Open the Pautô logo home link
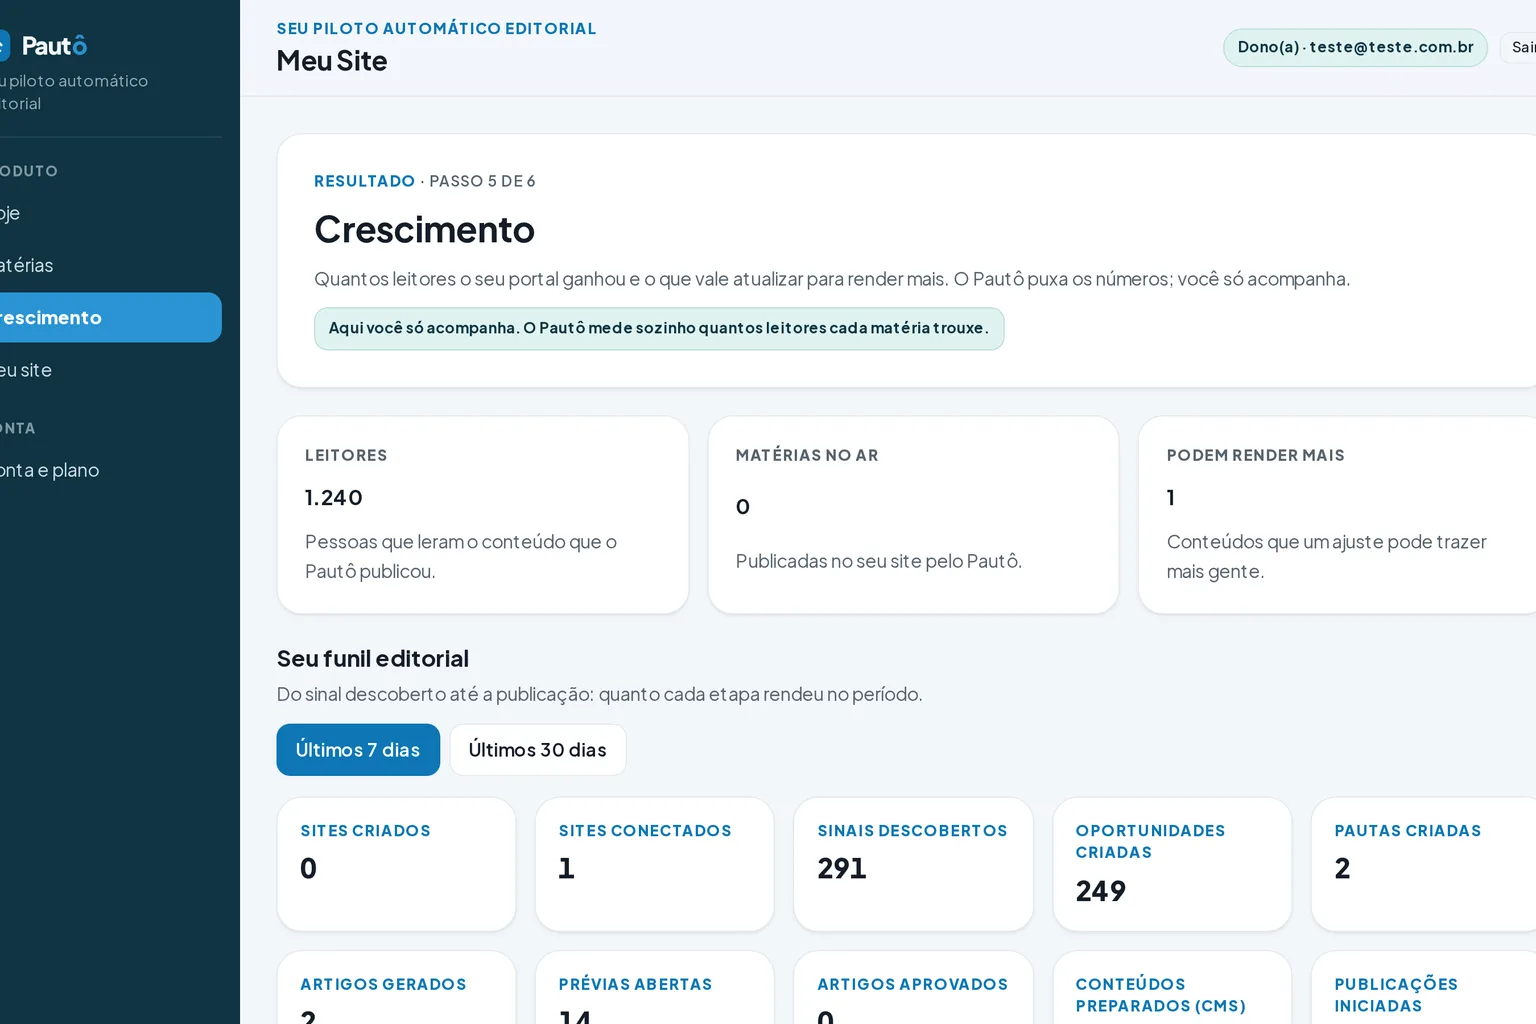The height and width of the screenshot is (1024, 1536). coord(44,46)
